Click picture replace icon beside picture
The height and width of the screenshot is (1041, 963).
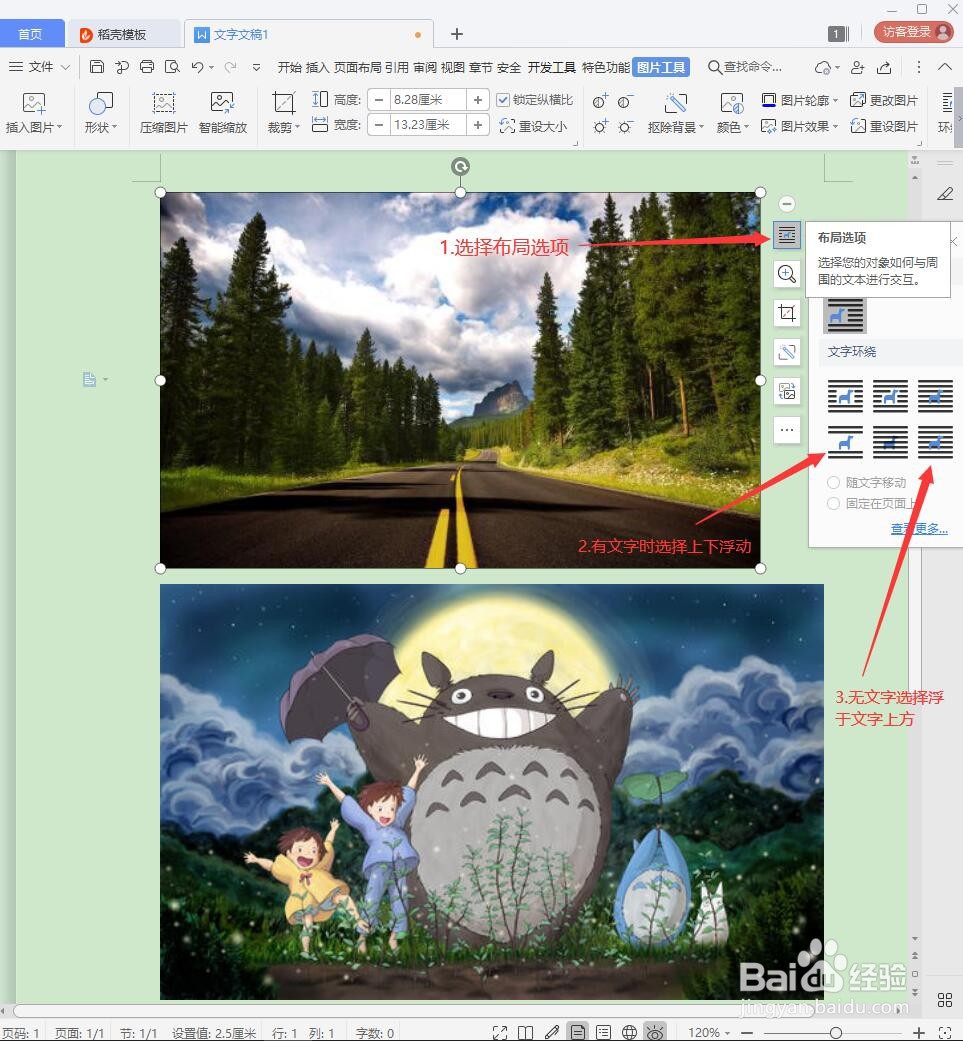786,391
